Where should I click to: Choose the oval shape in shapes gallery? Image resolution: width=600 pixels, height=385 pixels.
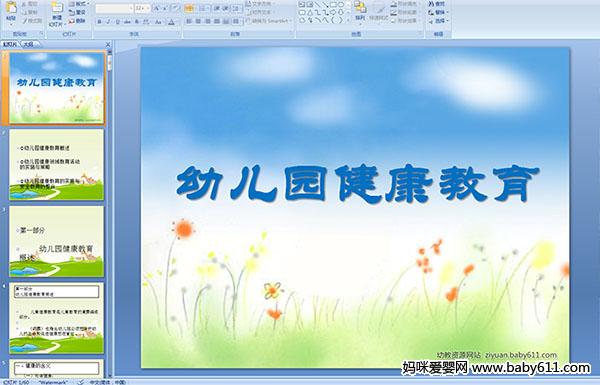point(341,5)
